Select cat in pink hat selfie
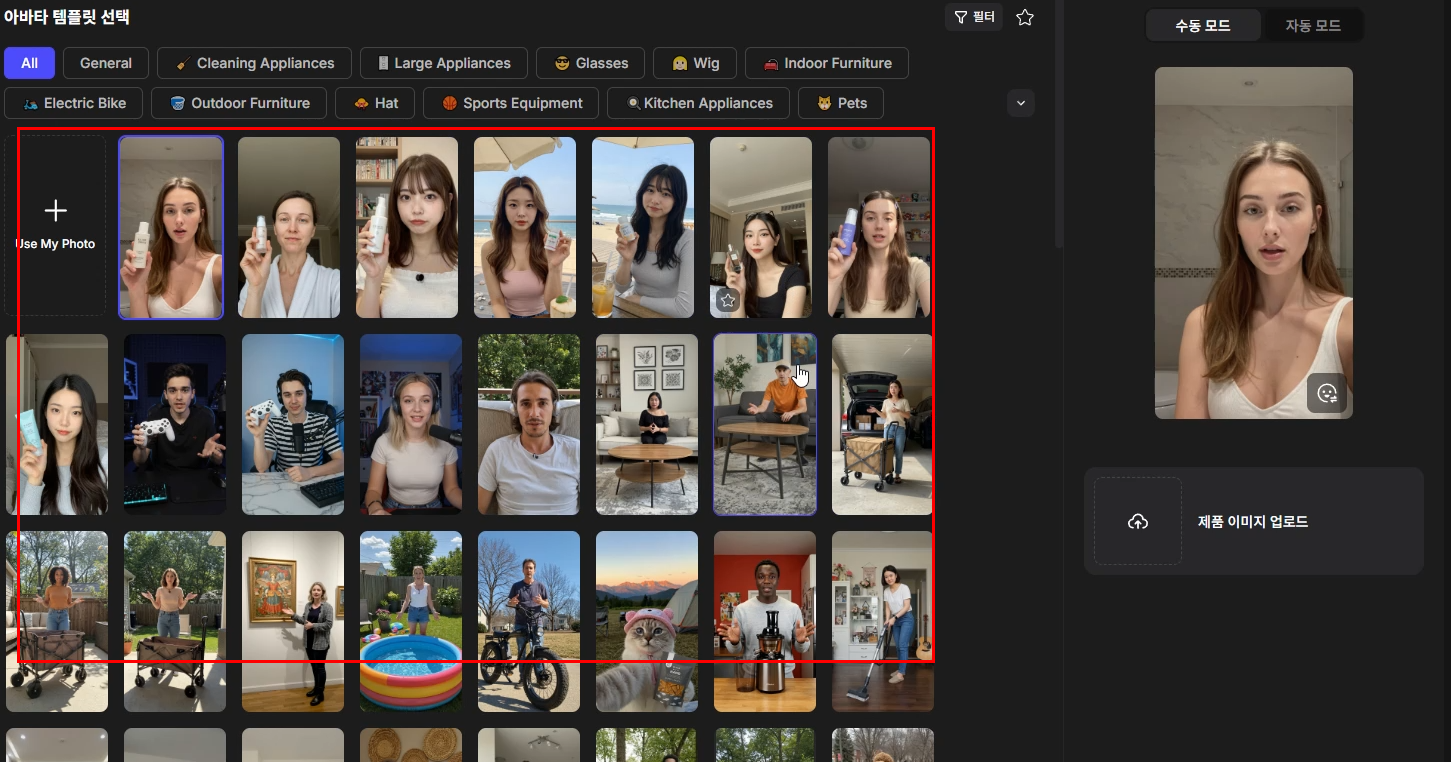Screen dimensions: 1451x762 (x=647, y=621)
